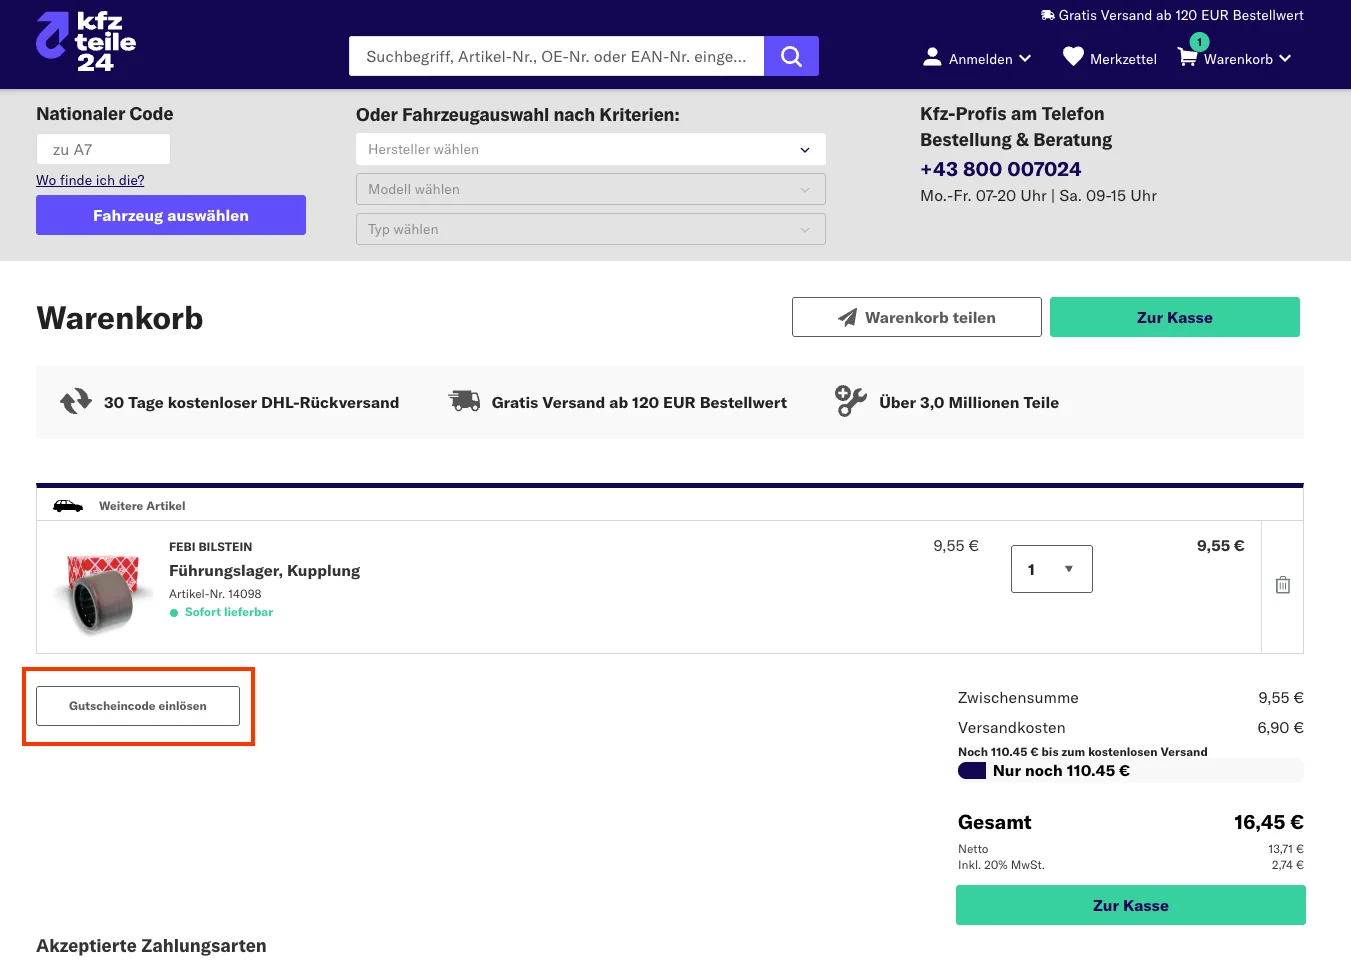Click 'Mo.-Fr. 07-20 Uhr' opening hours text
The width and height of the screenshot is (1351, 963).
click(983, 196)
